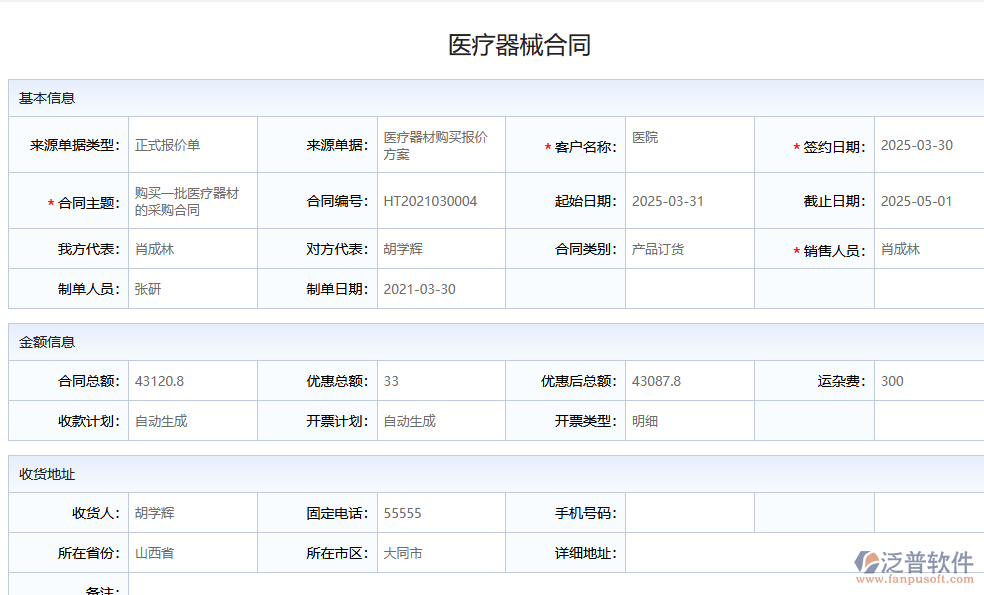Click the 起始日期 field 2025-03-31

point(690,201)
